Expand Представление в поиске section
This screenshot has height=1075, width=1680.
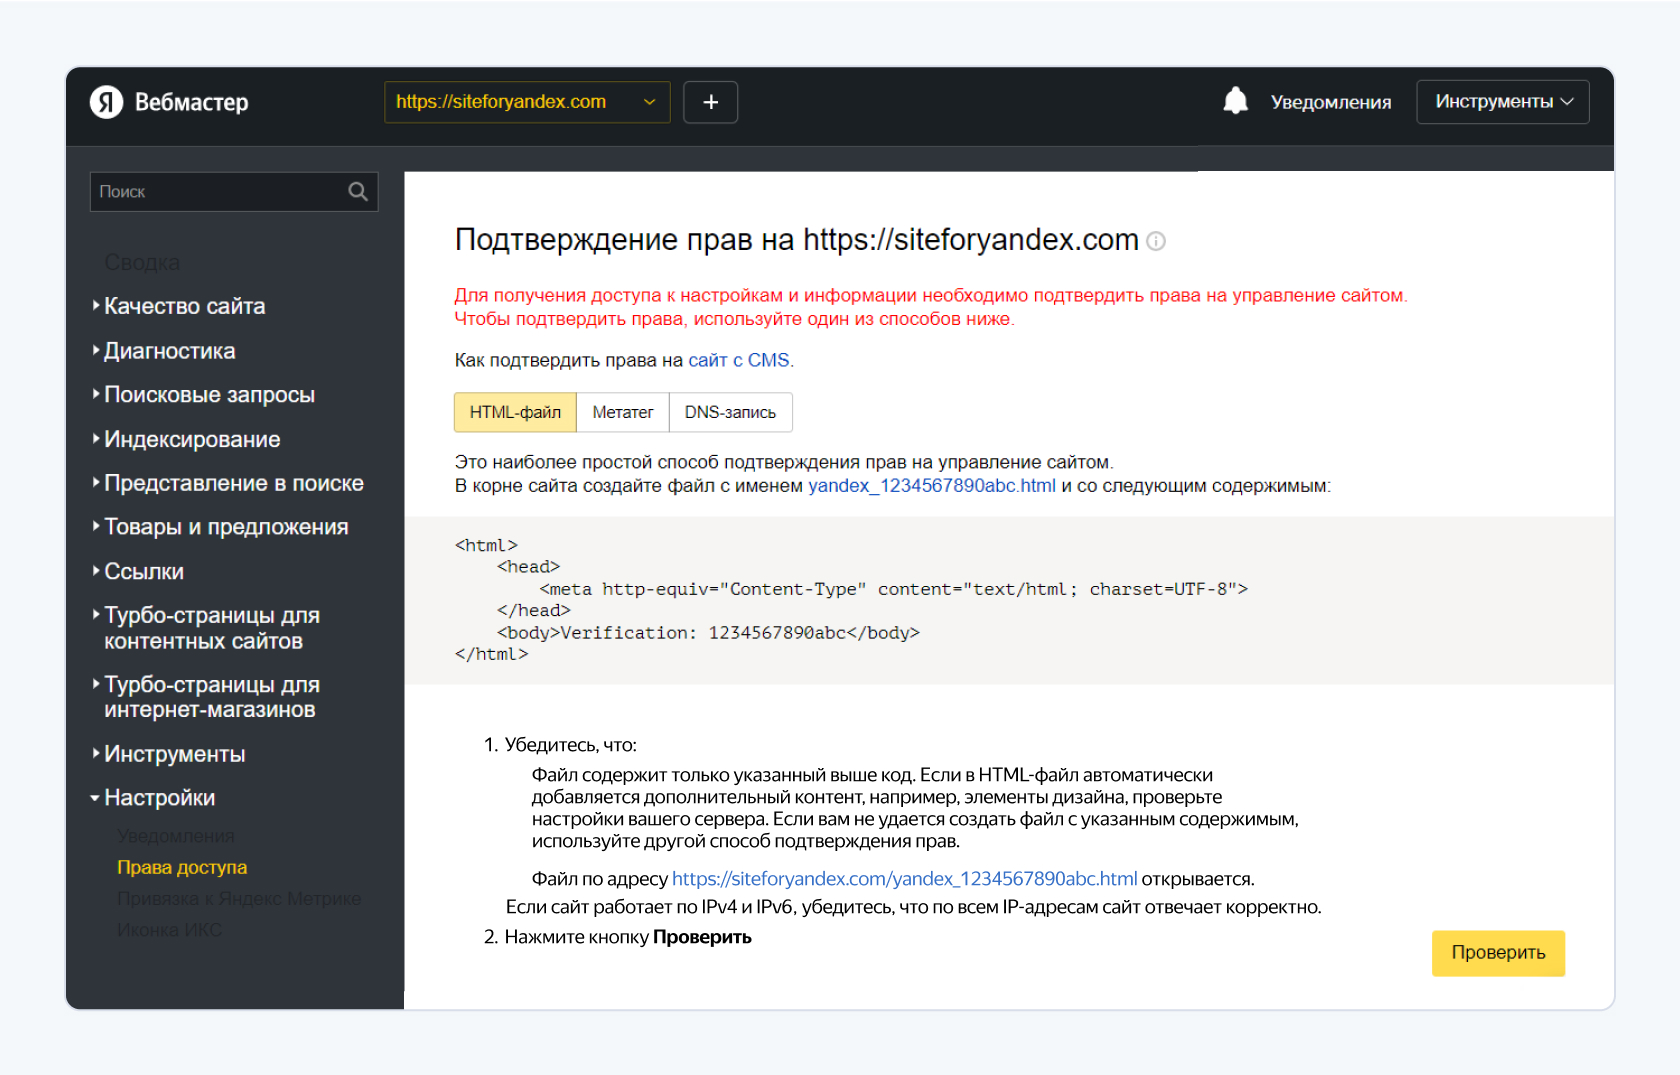coord(233,483)
